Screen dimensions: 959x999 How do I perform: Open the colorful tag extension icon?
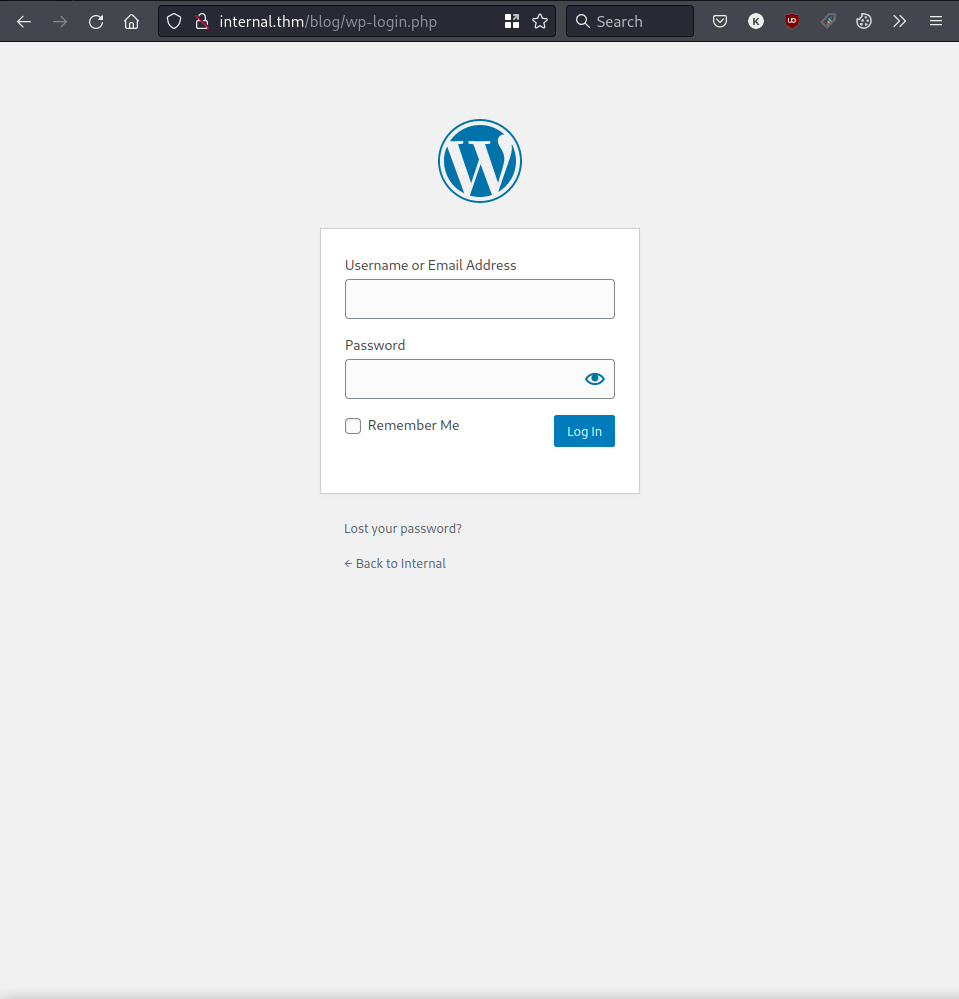pyautogui.click(x=828, y=22)
